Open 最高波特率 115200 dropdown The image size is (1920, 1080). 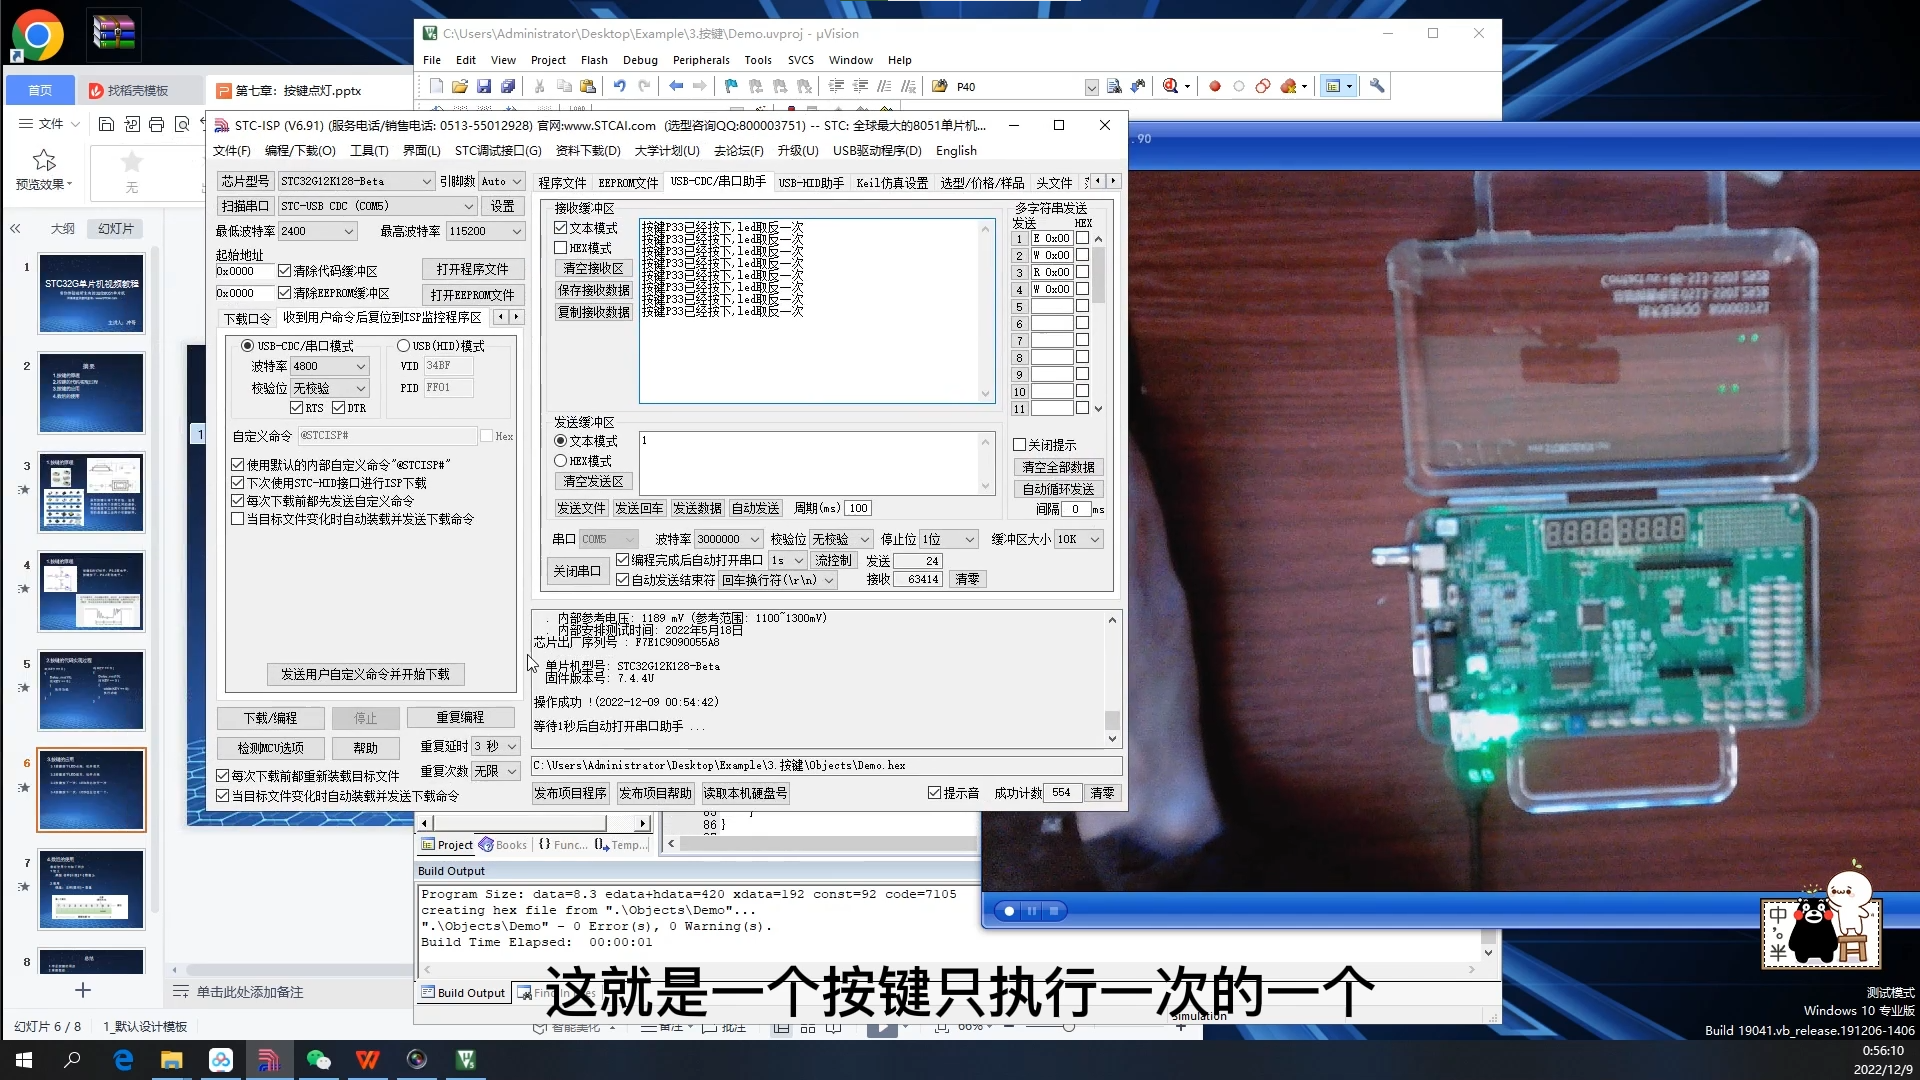[485, 231]
